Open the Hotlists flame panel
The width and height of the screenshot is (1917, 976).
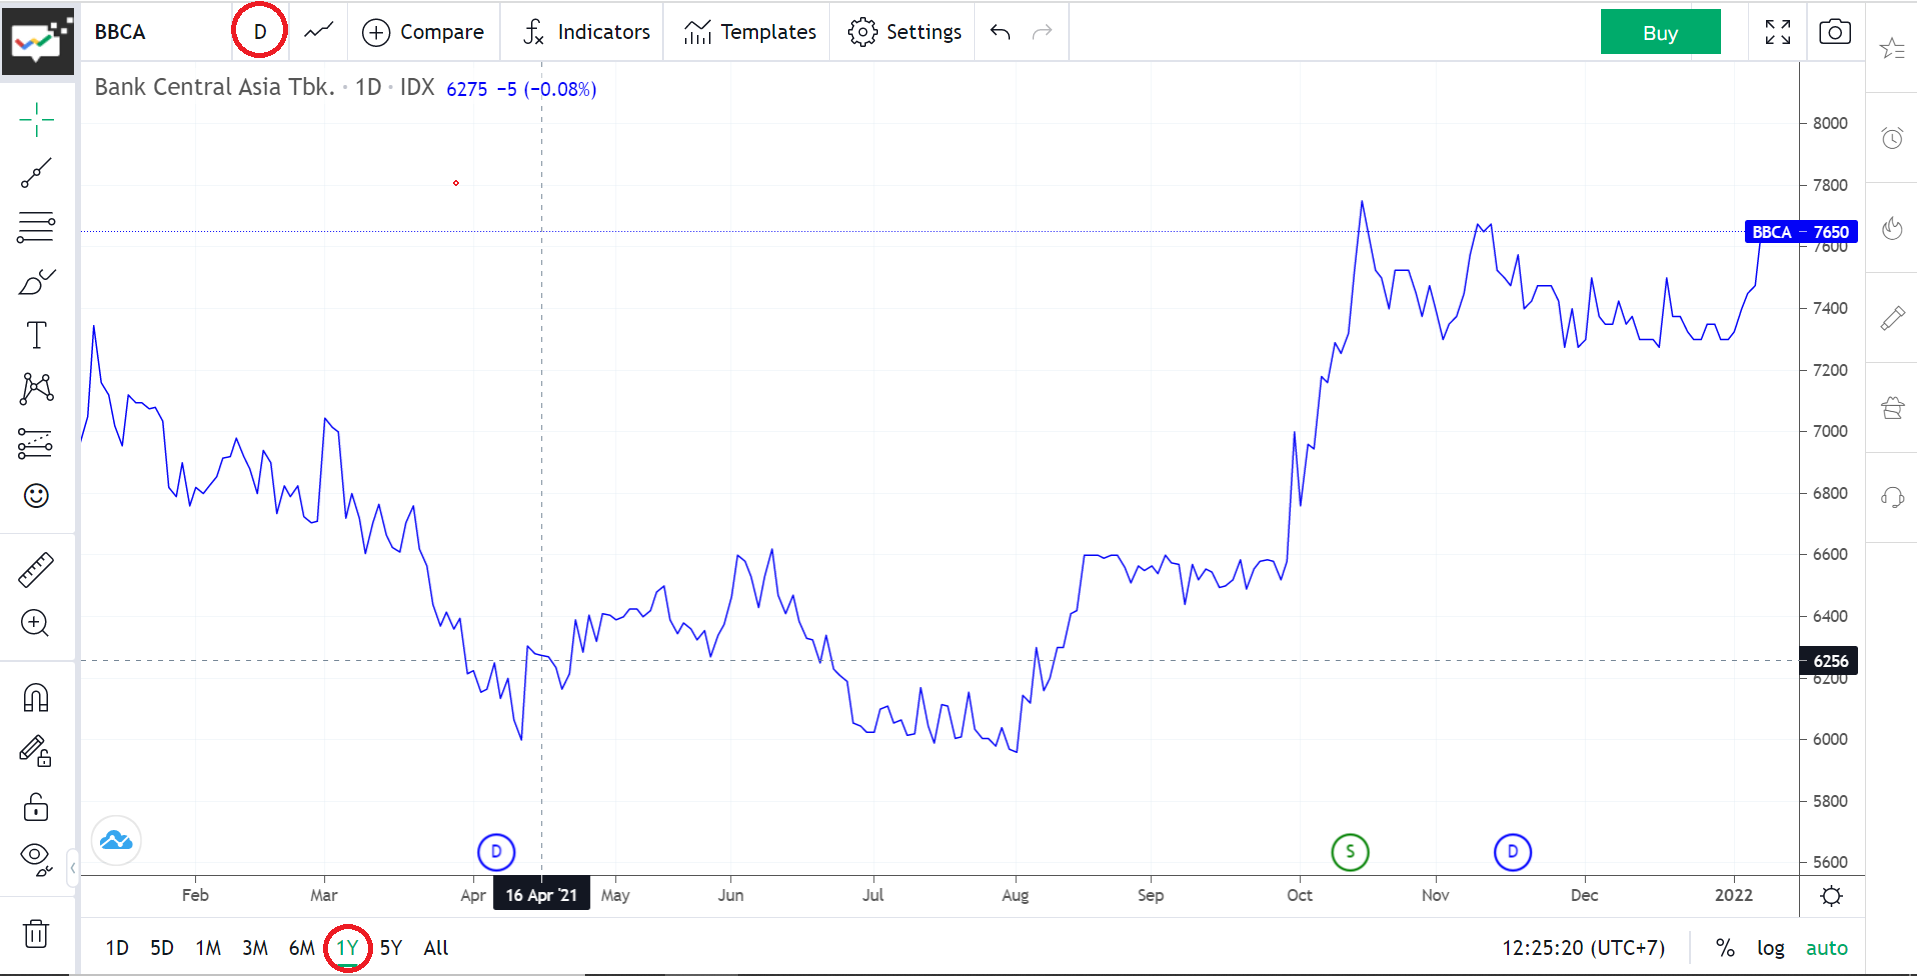[x=1892, y=229]
